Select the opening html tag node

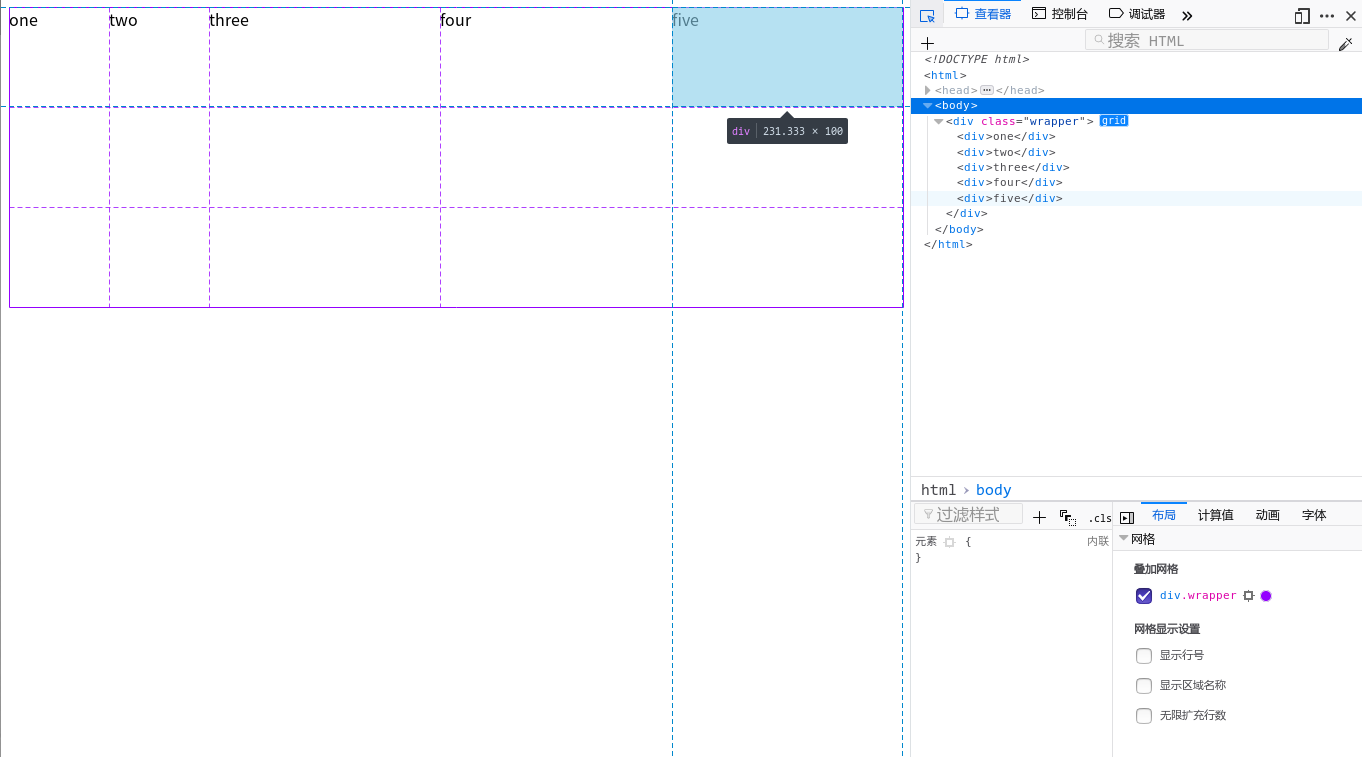(x=945, y=75)
